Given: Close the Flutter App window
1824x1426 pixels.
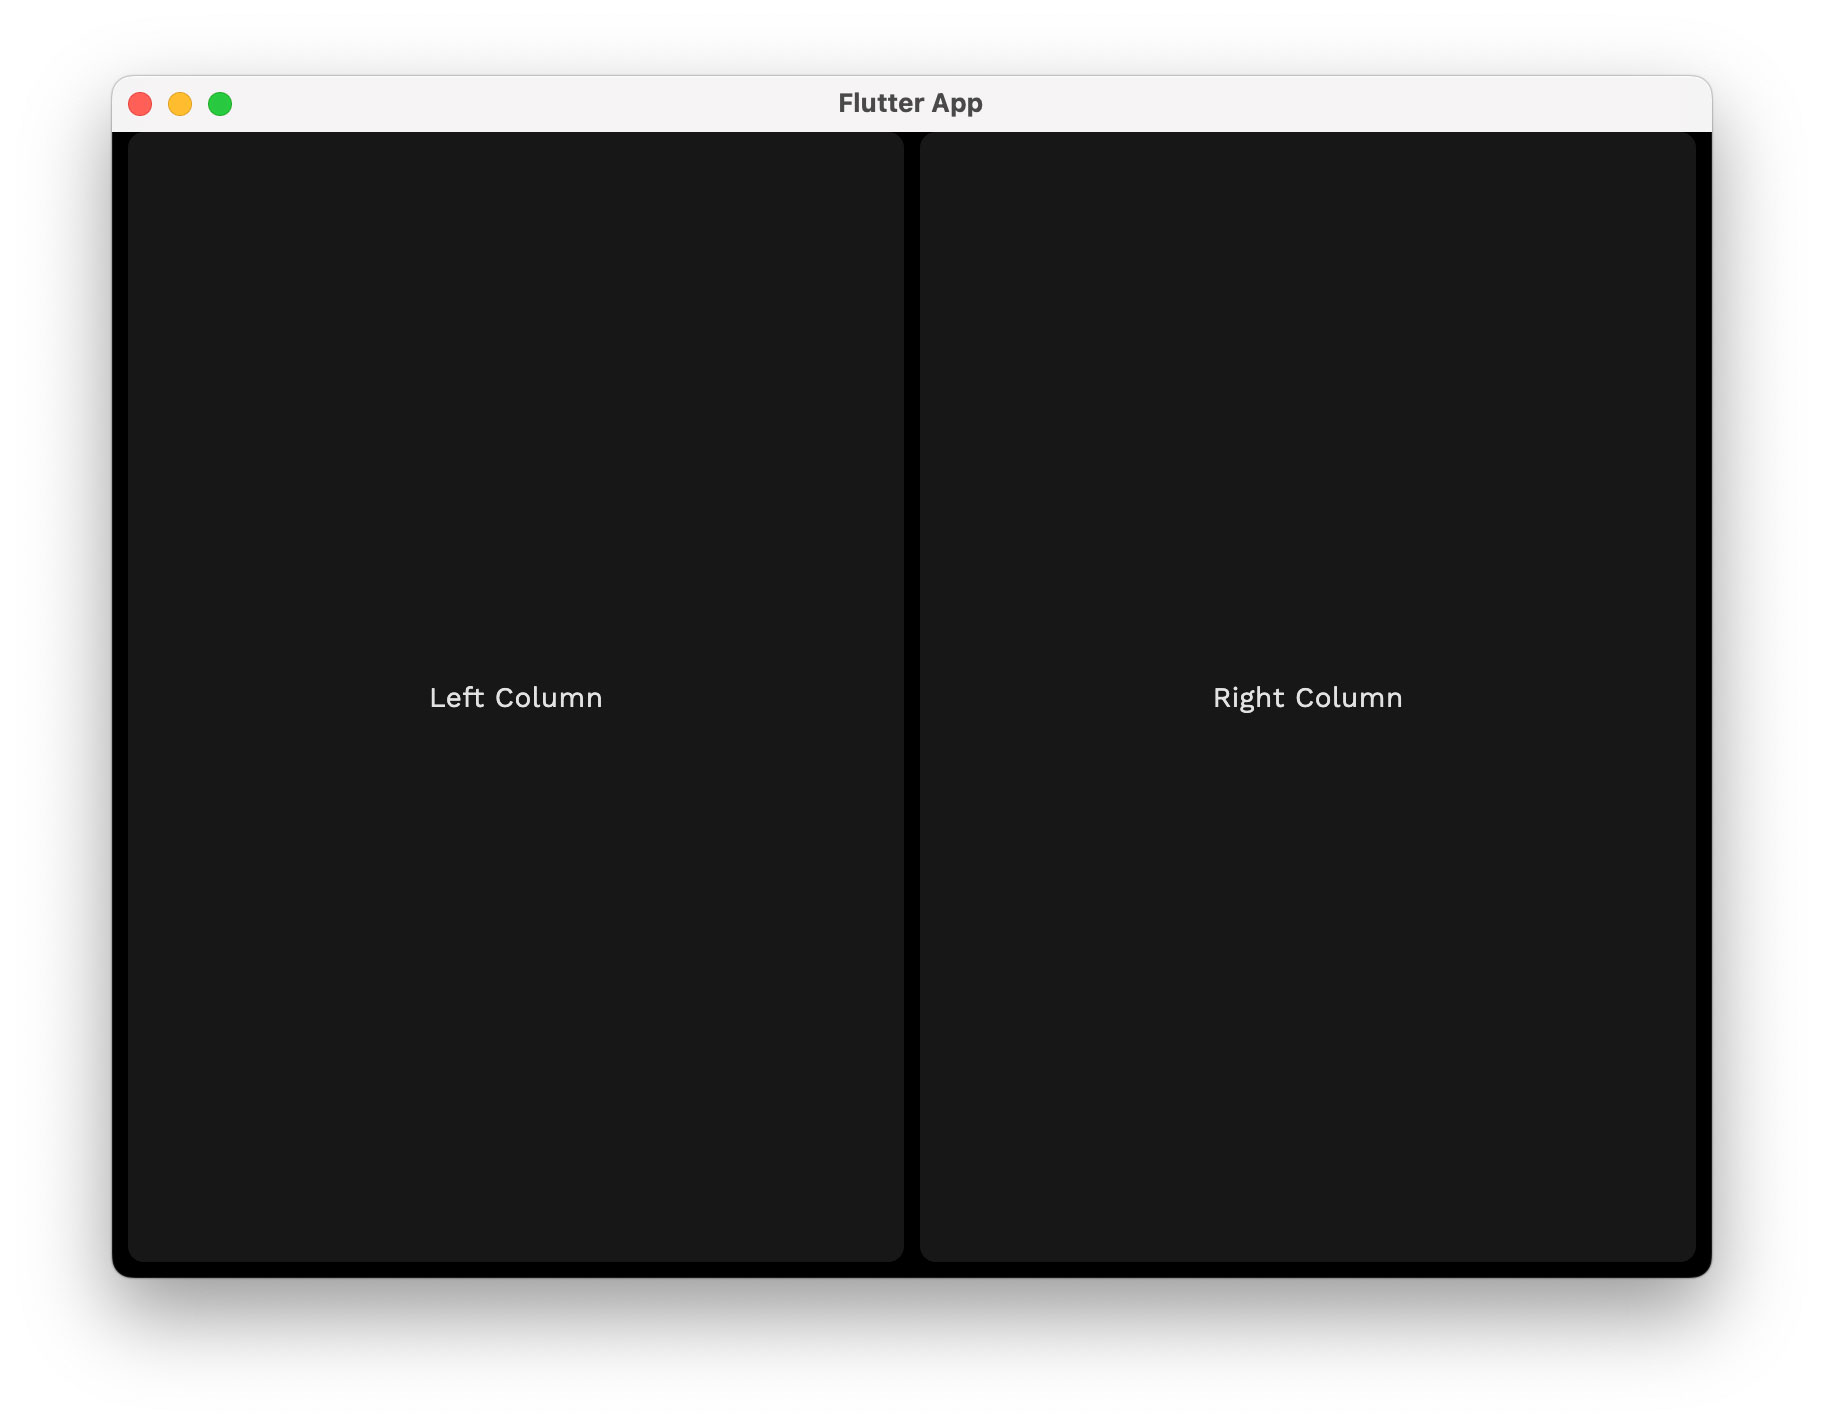Looking at the screenshot, I should click(140, 104).
